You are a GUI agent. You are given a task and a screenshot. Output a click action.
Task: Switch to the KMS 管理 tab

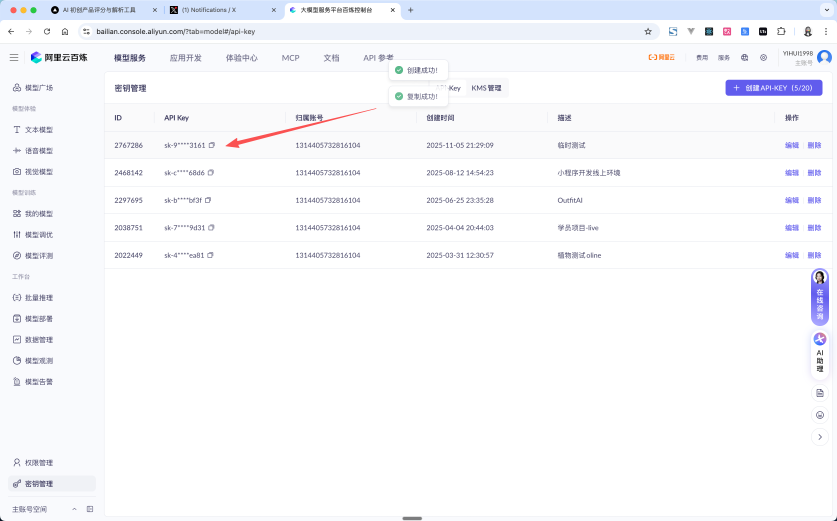[x=486, y=88]
